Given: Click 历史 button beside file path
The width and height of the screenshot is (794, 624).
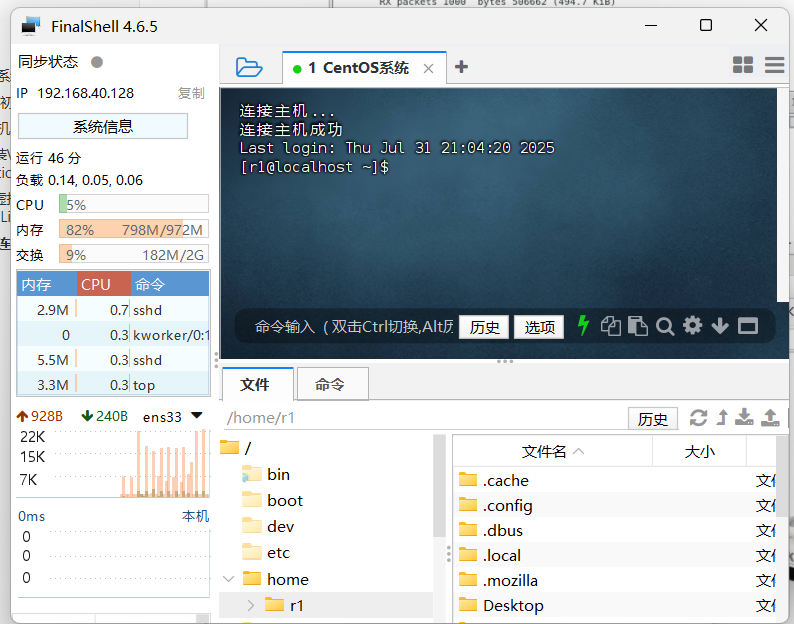Looking at the screenshot, I should (x=653, y=419).
